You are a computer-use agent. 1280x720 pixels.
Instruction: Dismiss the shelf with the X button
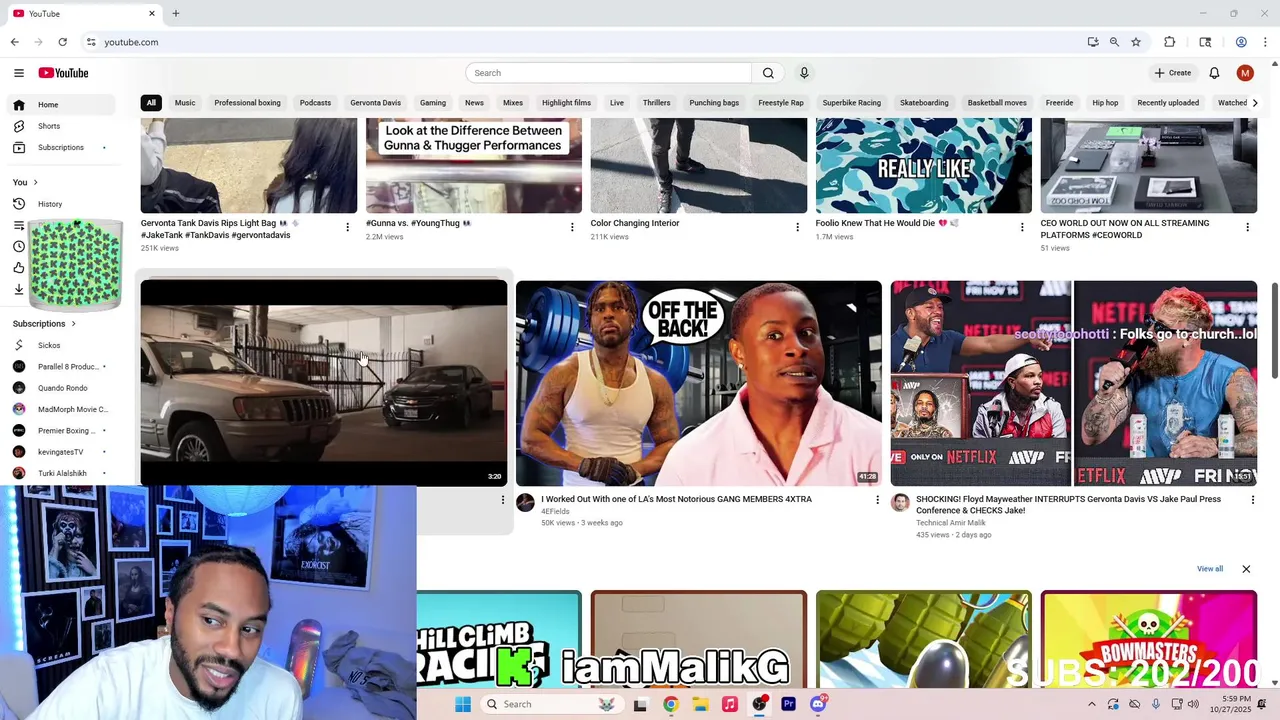pos(1246,569)
